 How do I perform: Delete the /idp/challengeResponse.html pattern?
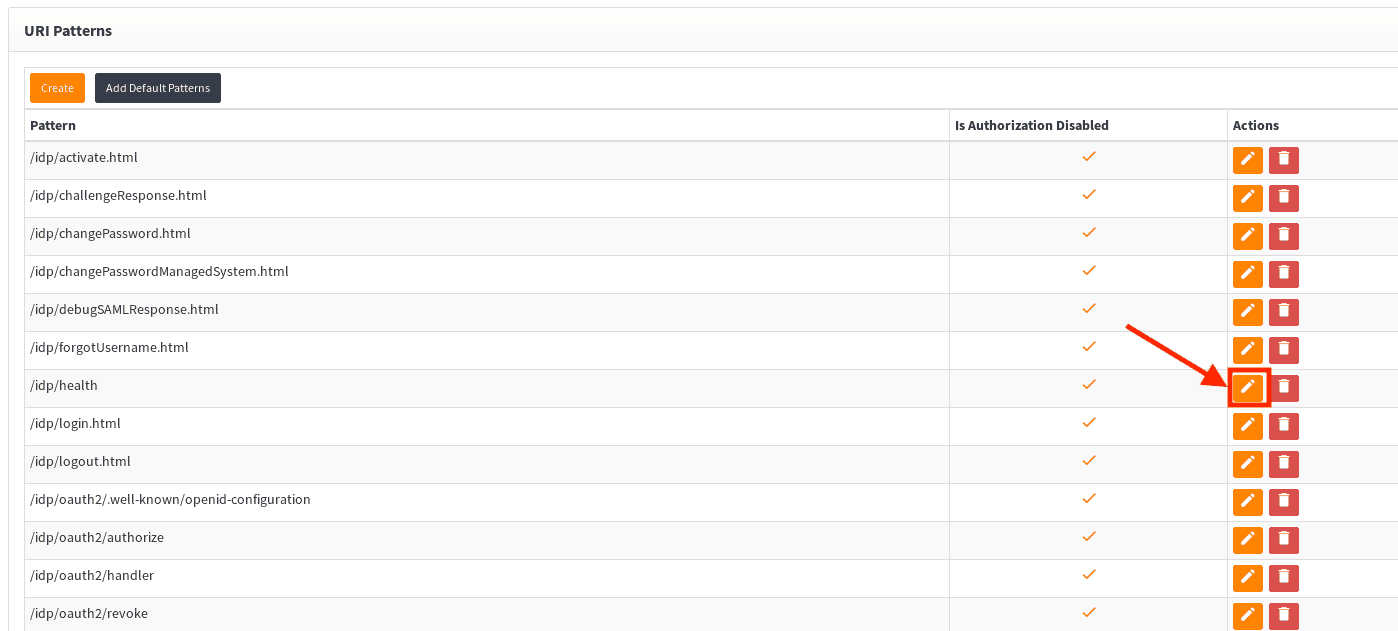pos(1284,198)
